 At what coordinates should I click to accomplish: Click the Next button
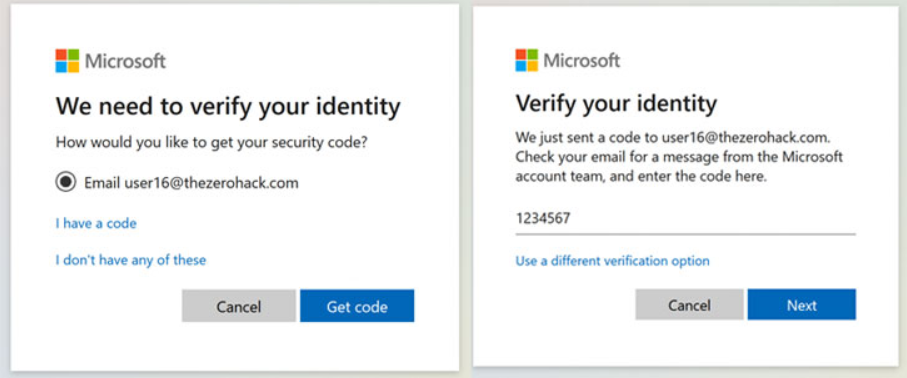802,304
